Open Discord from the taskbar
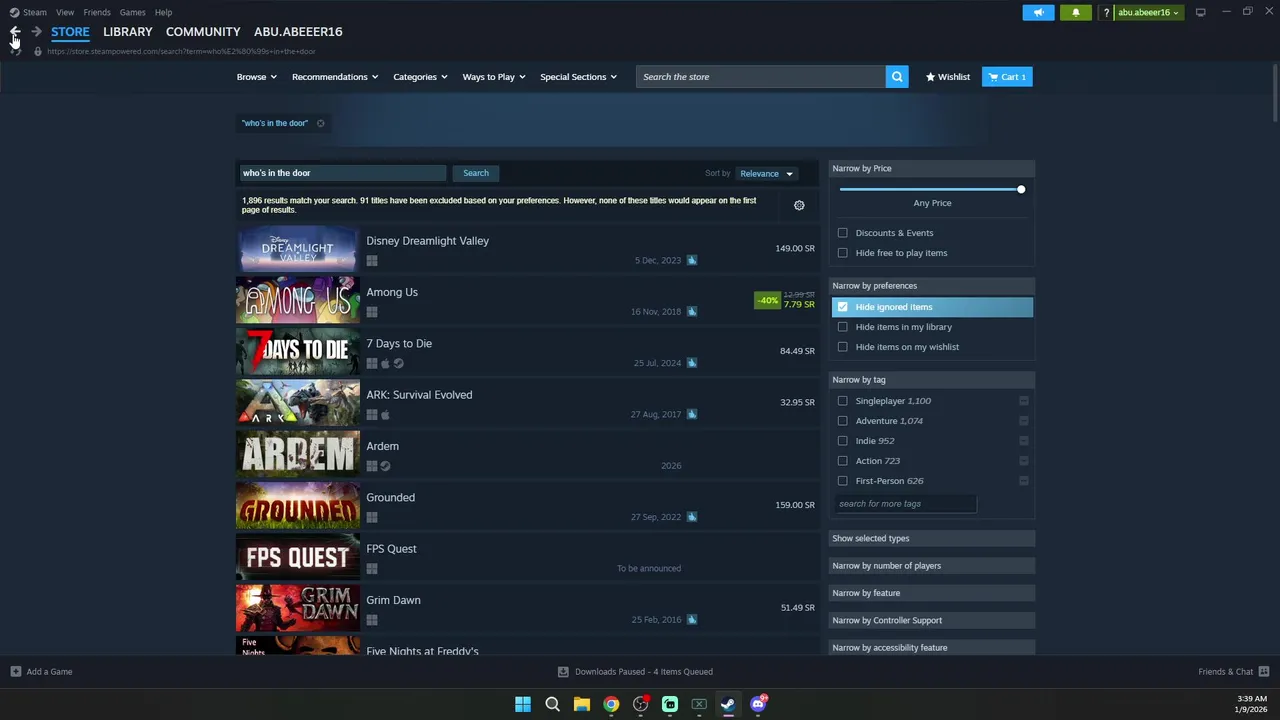Viewport: 1280px width, 720px height. click(x=758, y=704)
